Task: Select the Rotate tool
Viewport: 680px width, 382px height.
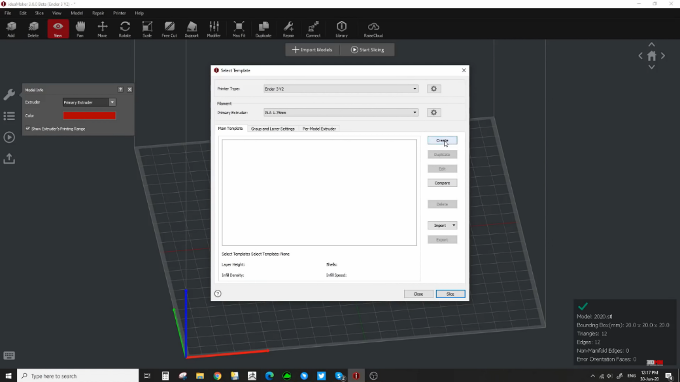Action: (125, 29)
